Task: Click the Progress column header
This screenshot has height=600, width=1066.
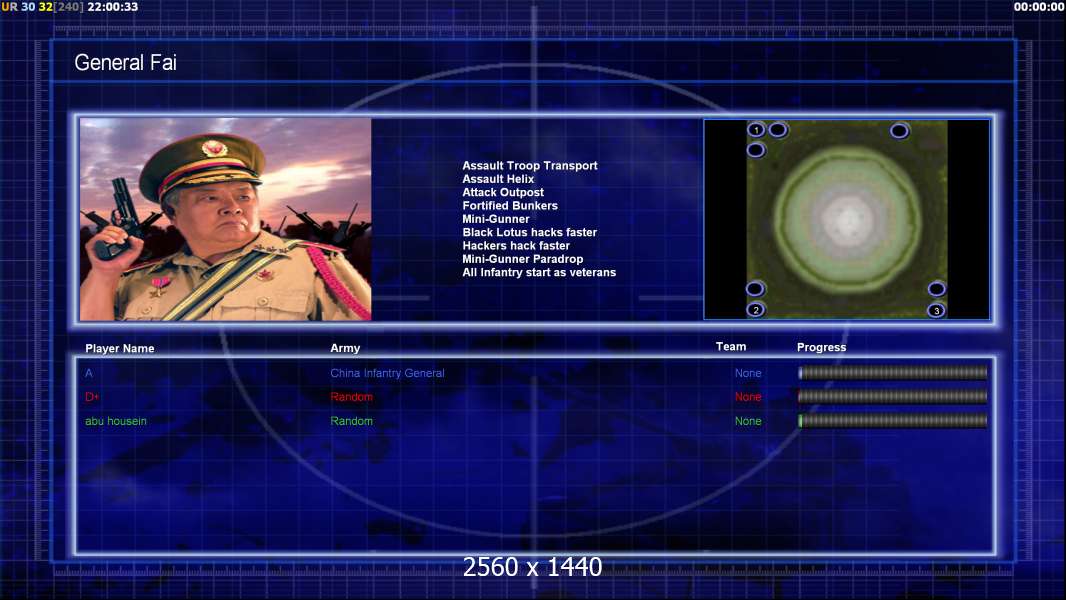Action: [x=821, y=347]
